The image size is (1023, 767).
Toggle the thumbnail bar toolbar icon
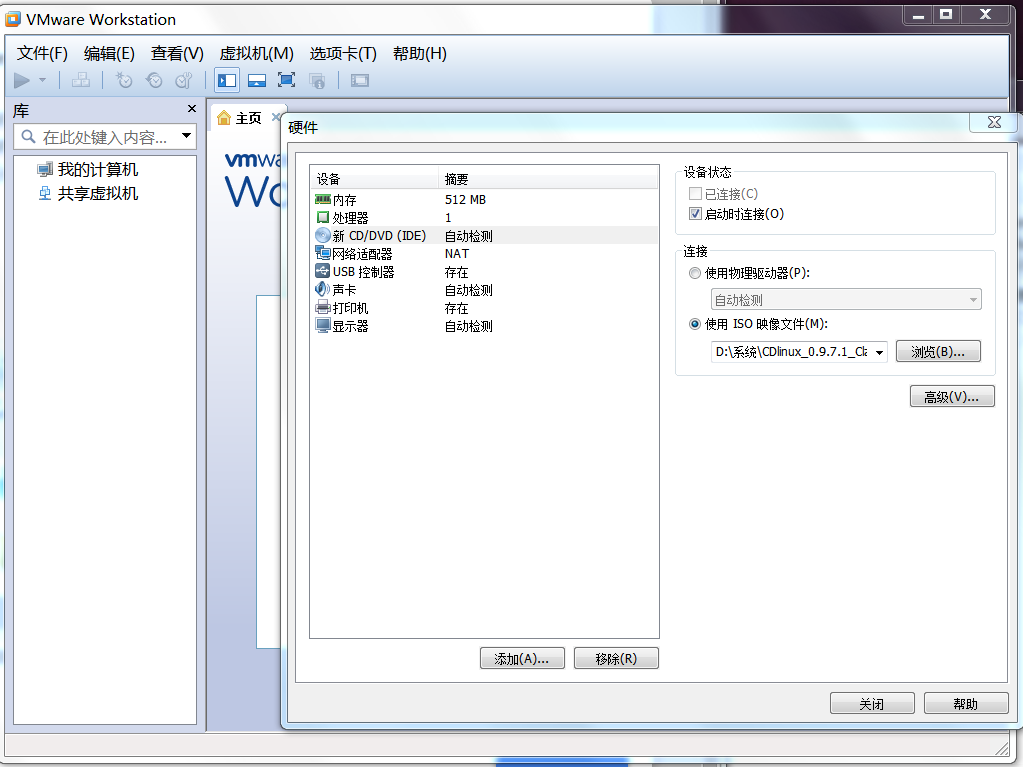click(x=257, y=80)
